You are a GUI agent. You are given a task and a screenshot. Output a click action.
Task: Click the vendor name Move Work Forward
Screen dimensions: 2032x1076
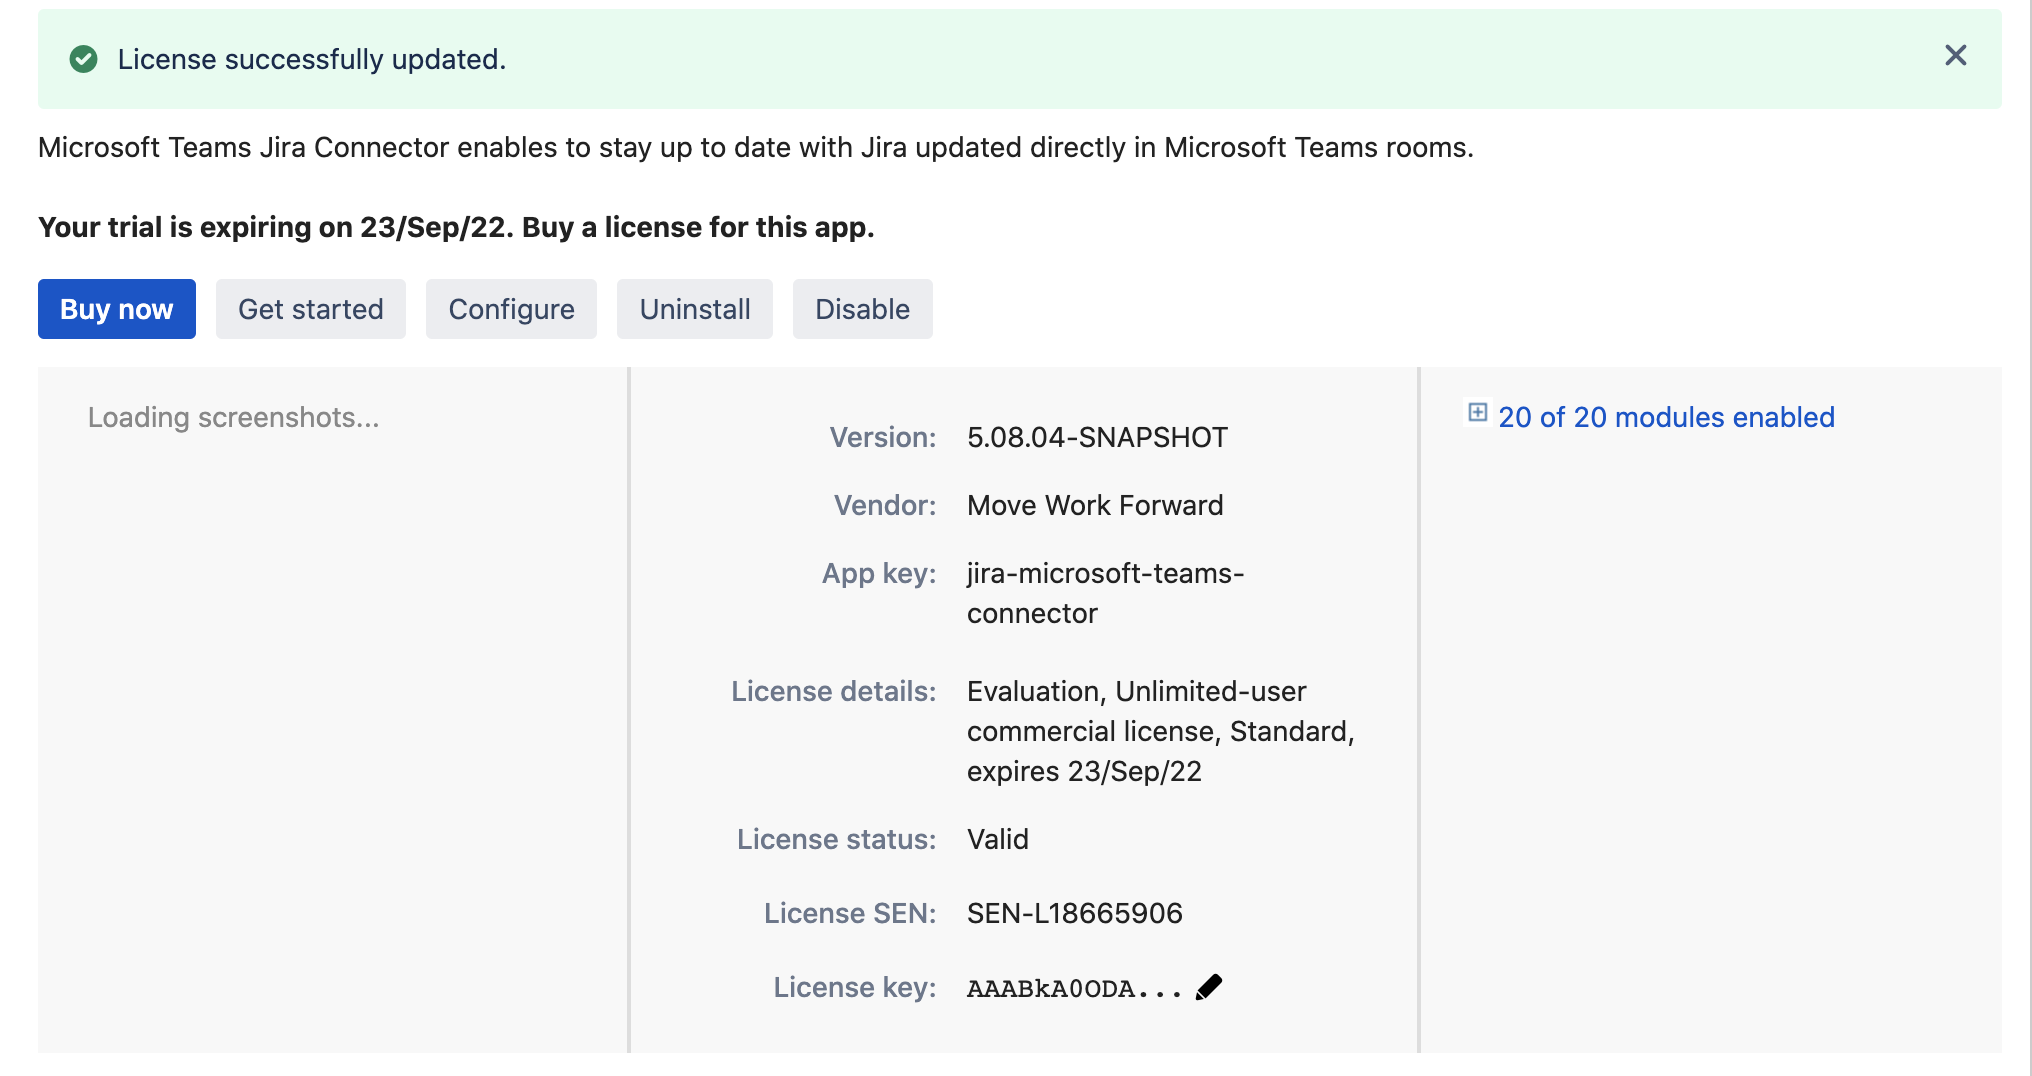coord(1094,505)
